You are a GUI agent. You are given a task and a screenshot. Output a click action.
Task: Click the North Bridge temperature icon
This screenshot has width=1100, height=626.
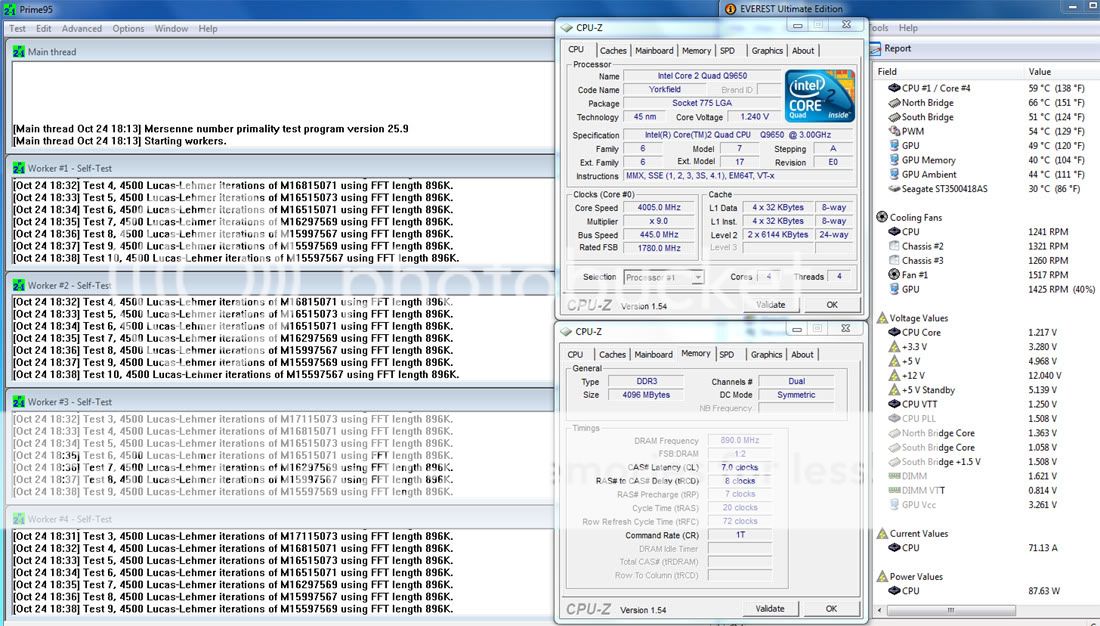pyautogui.click(x=894, y=102)
